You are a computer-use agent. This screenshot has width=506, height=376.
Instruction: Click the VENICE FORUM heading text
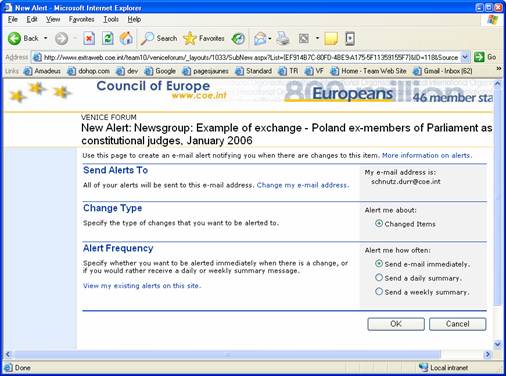click(109, 117)
